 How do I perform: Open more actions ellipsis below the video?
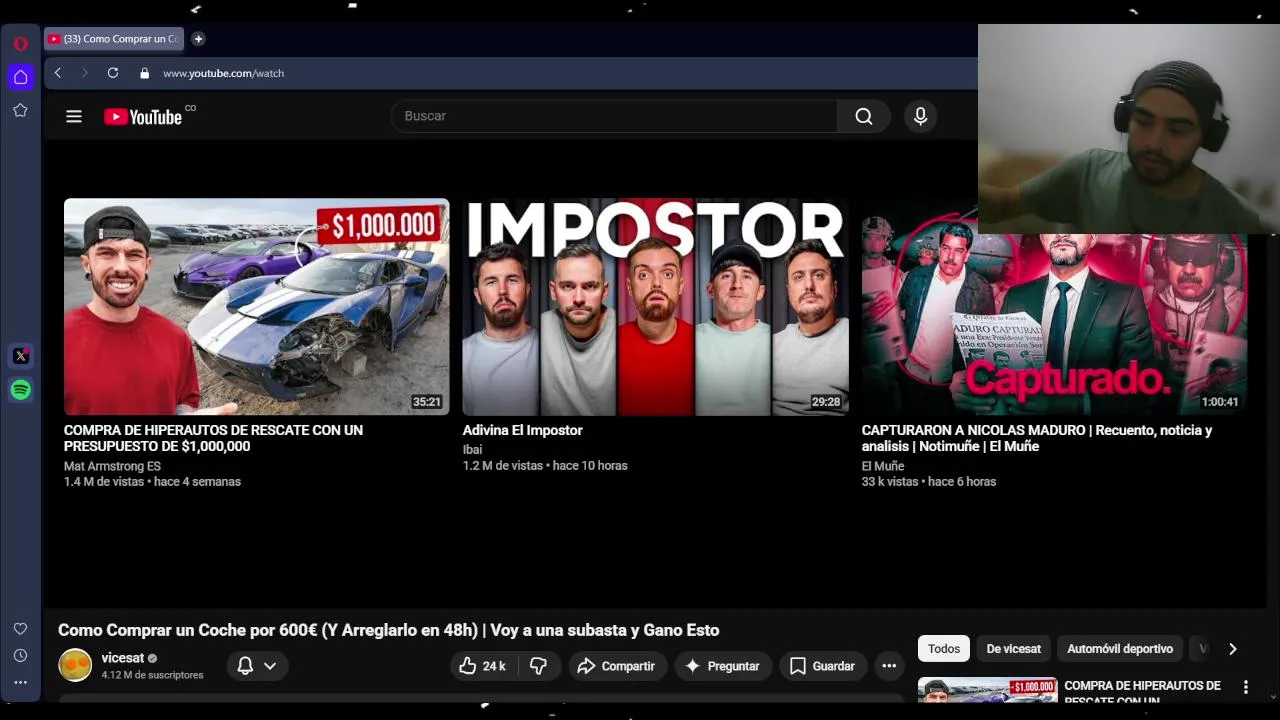(x=889, y=666)
